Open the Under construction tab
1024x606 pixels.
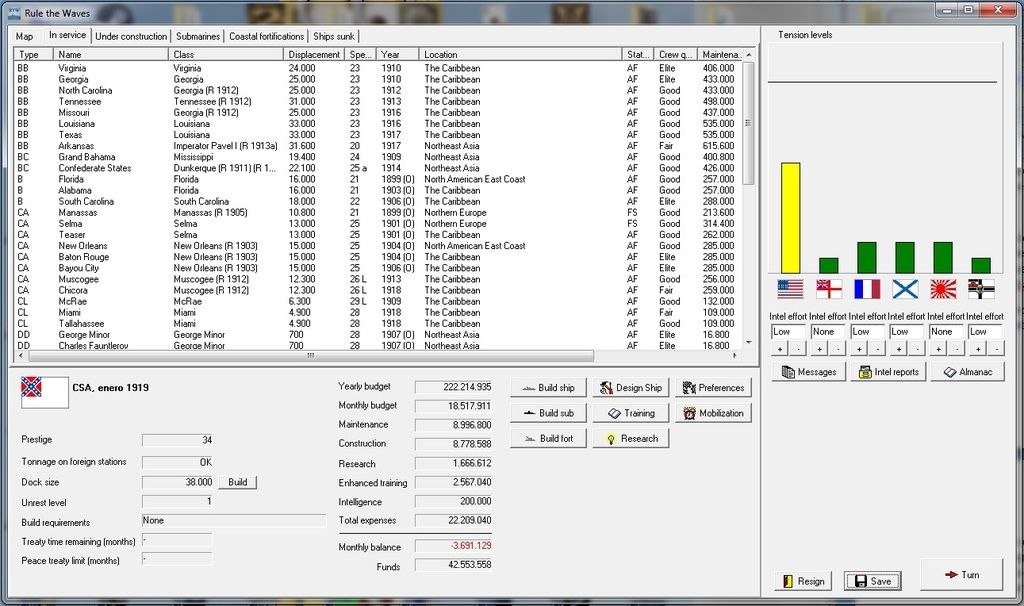[x=131, y=37]
